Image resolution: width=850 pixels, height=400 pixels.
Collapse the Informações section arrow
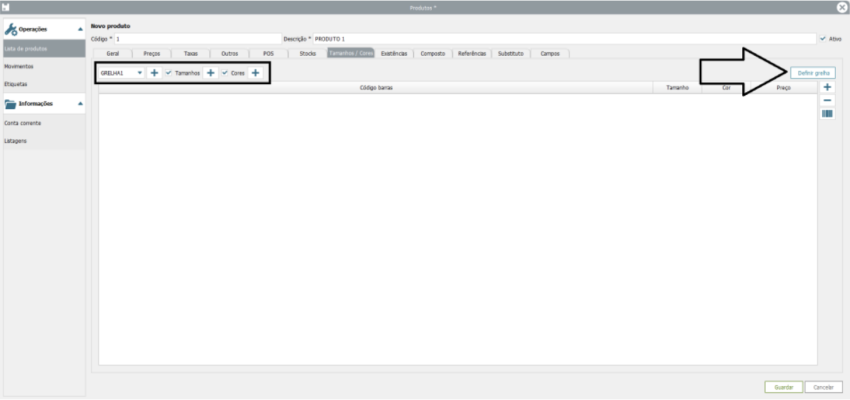click(x=80, y=103)
